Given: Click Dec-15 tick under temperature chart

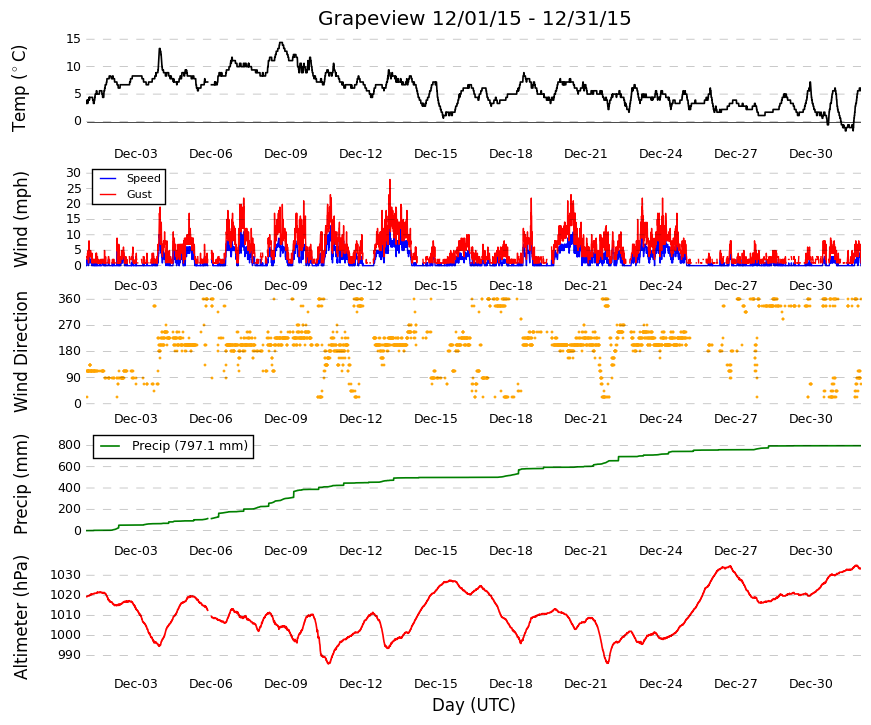Looking at the screenshot, I should 436,154.
